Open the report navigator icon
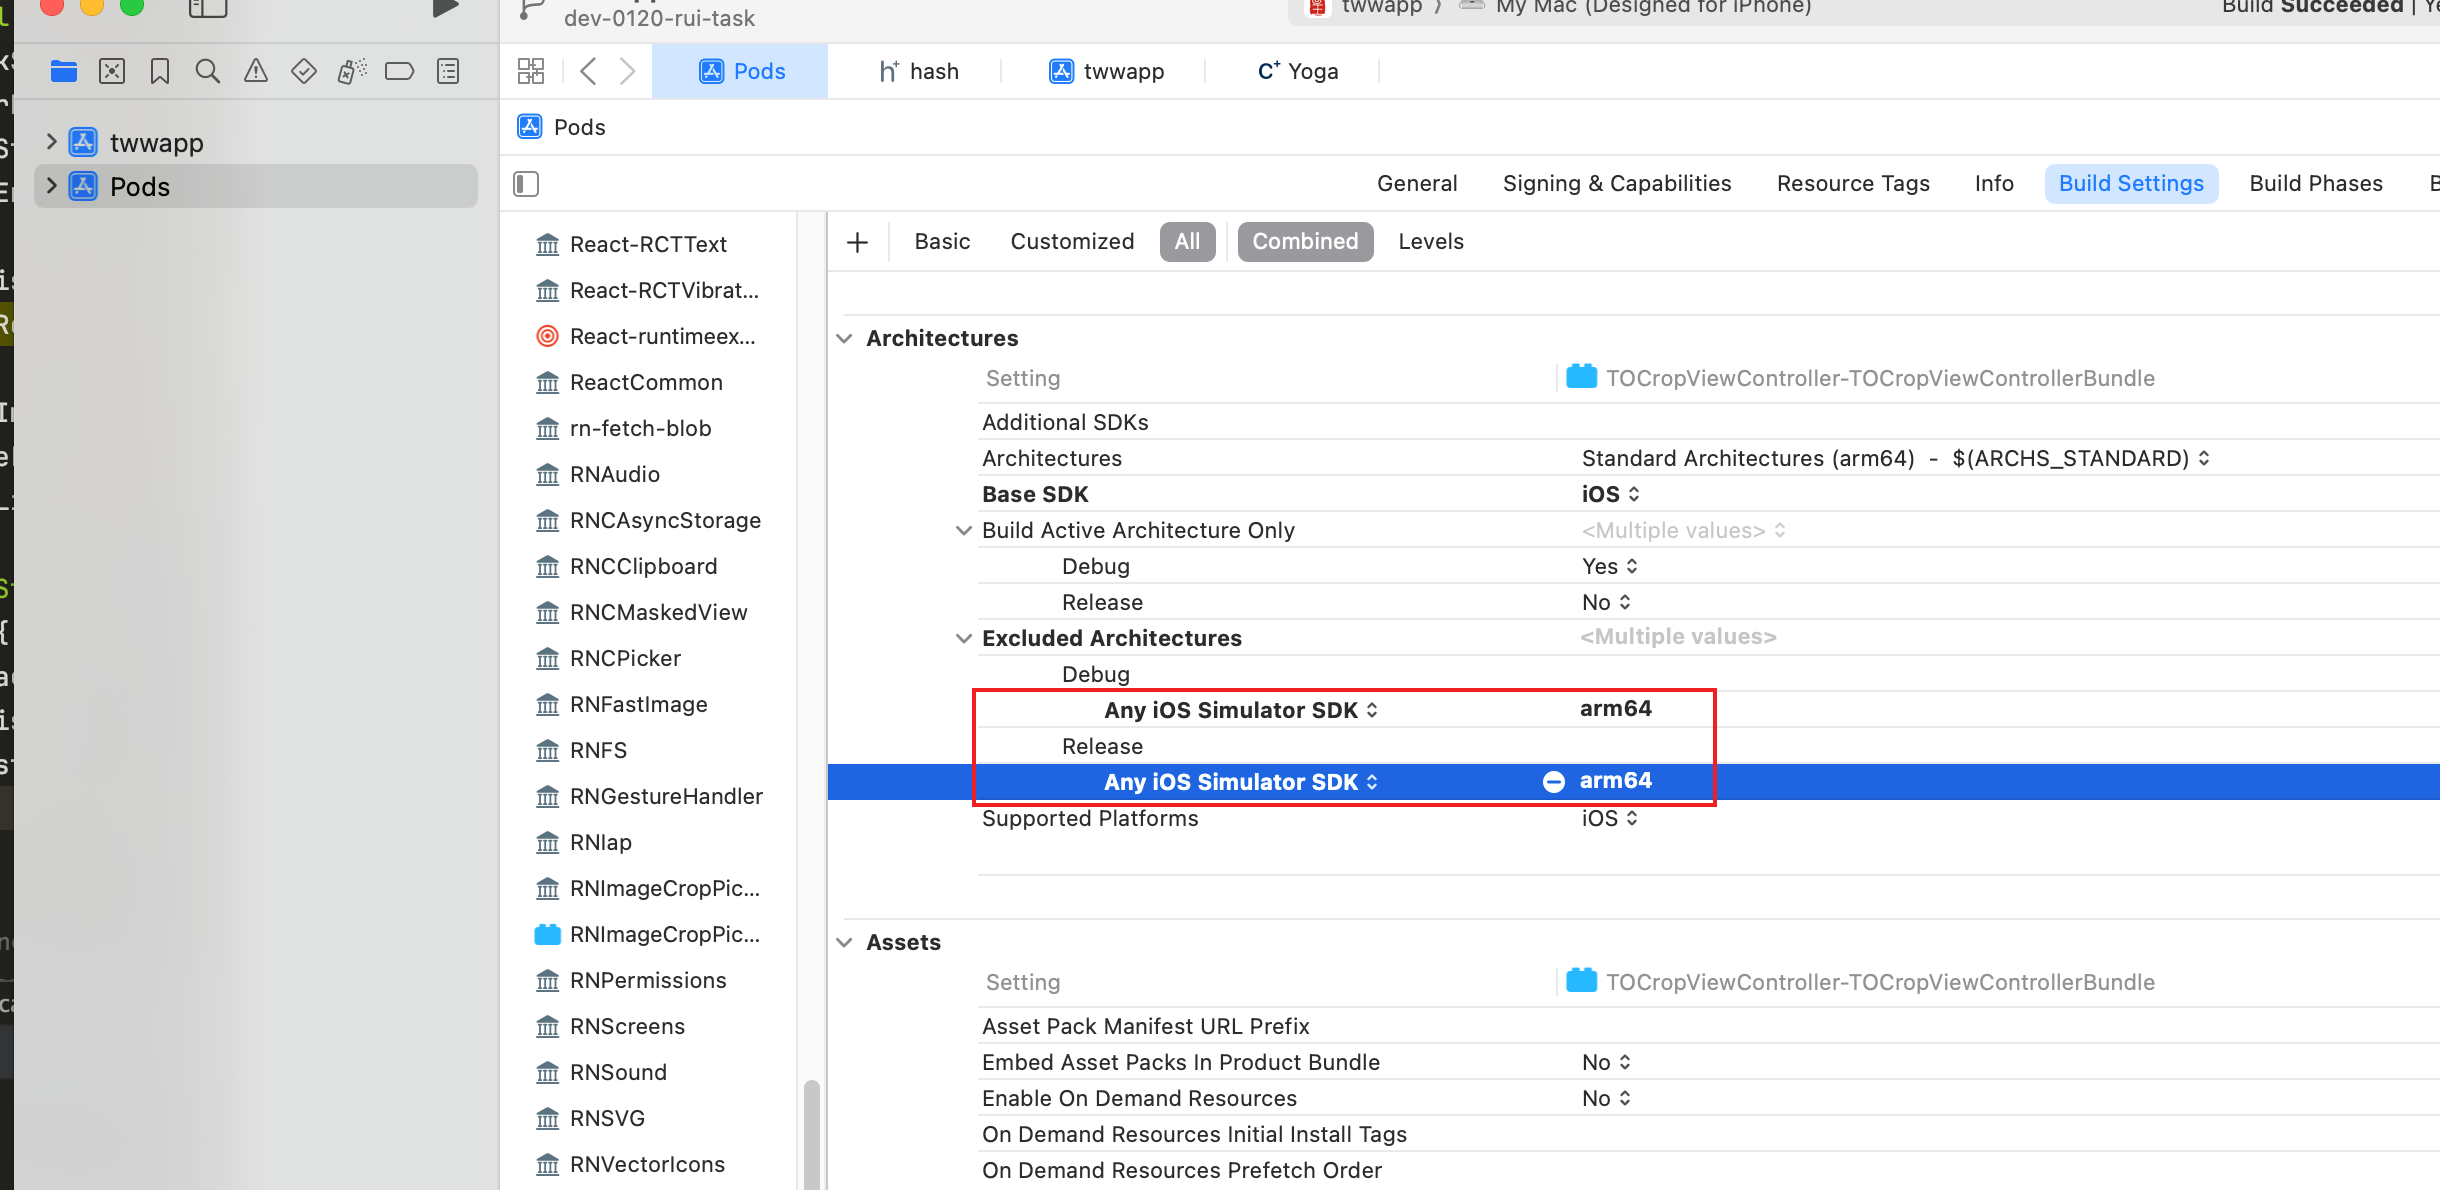2440x1190 pixels. pyautogui.click(x=448, y=71)
